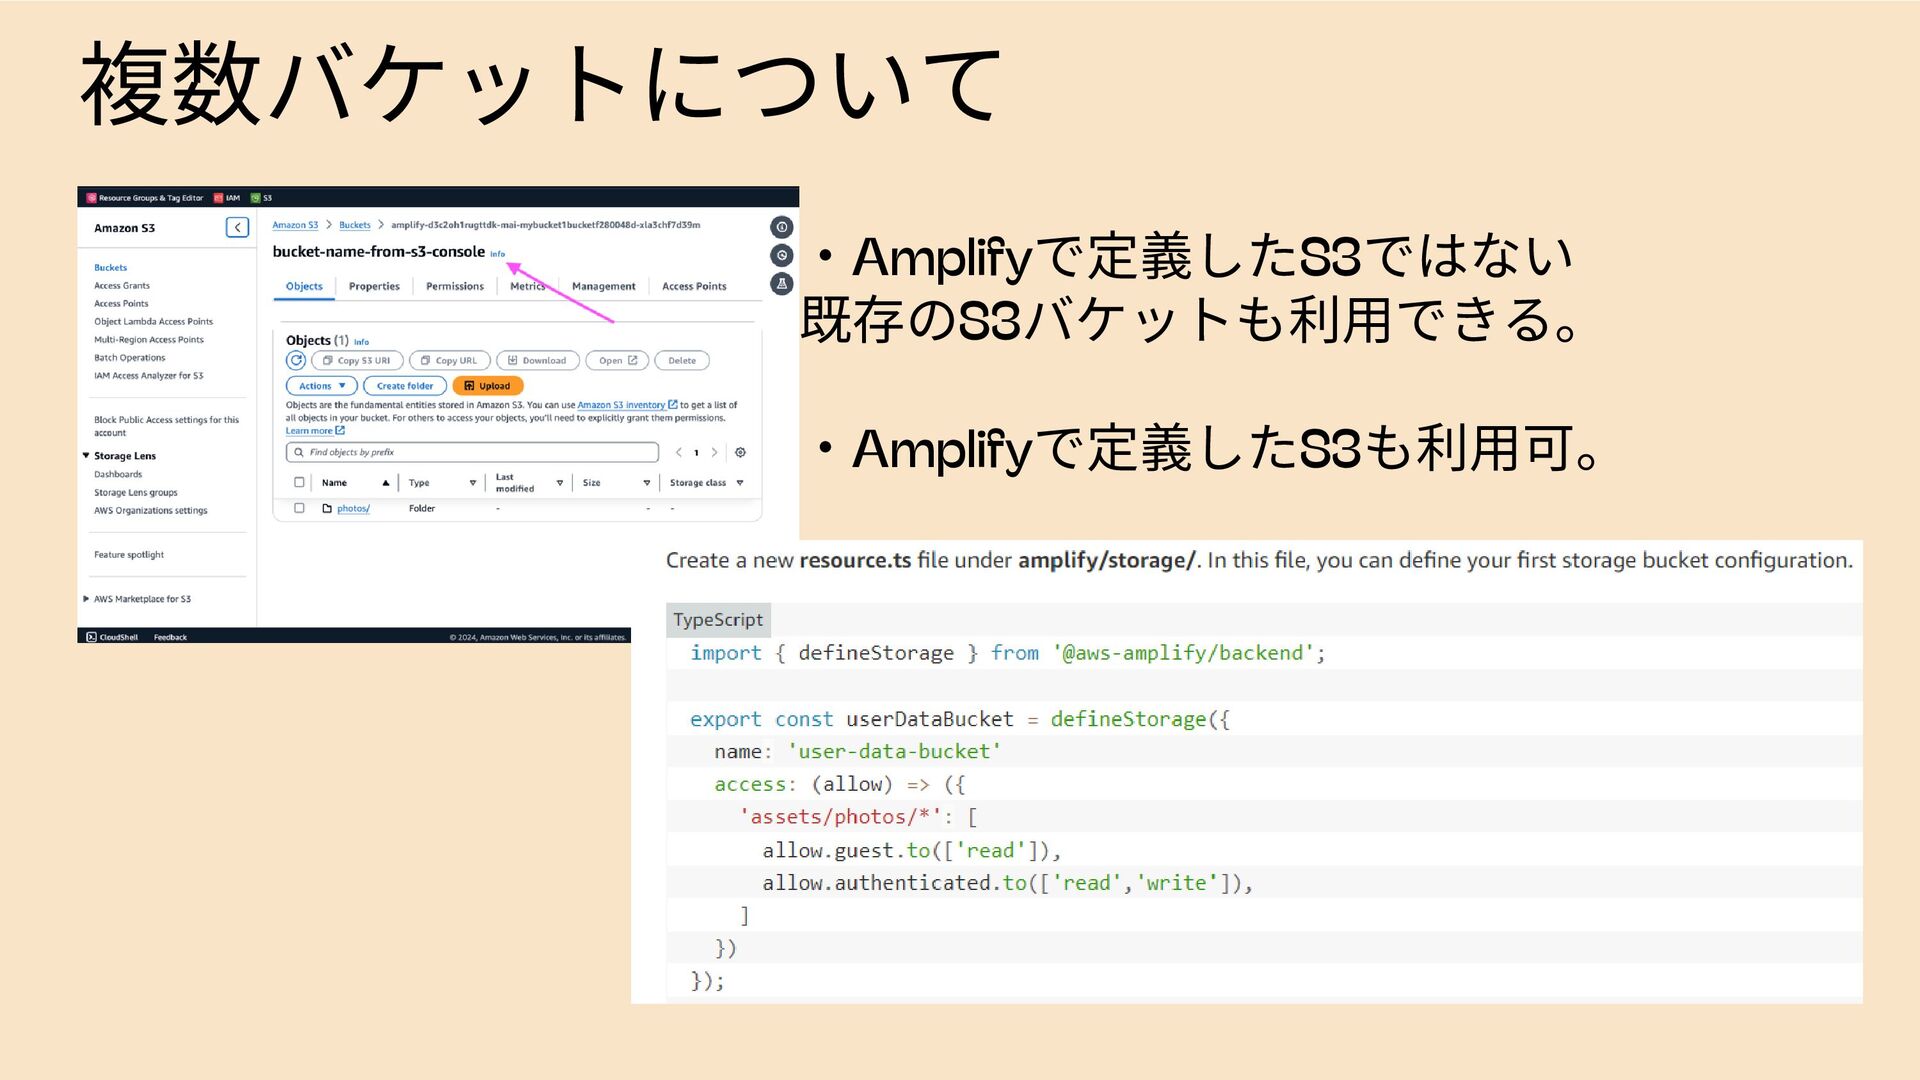Click the Find objects by prefix field

[x=472, y=452]
